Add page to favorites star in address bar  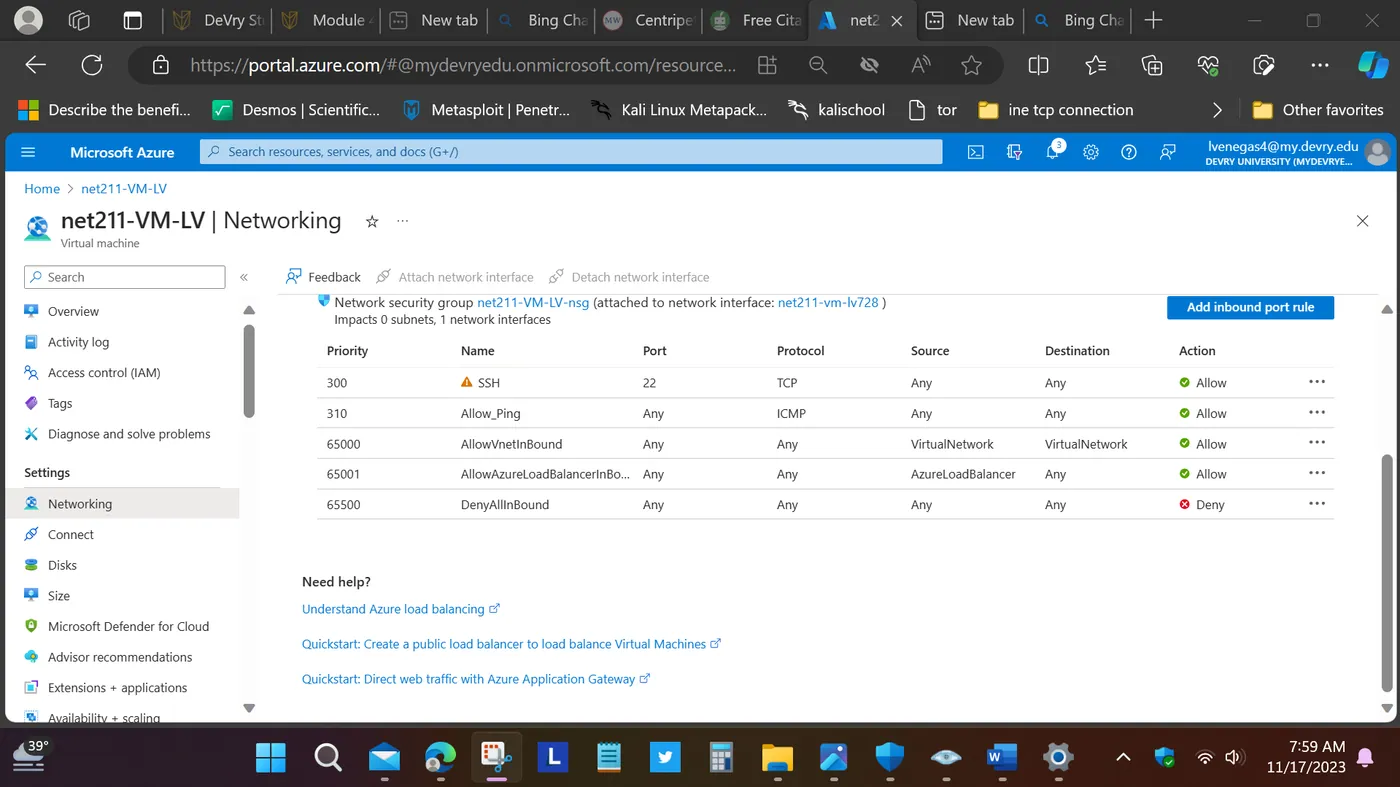pos(971,65)
